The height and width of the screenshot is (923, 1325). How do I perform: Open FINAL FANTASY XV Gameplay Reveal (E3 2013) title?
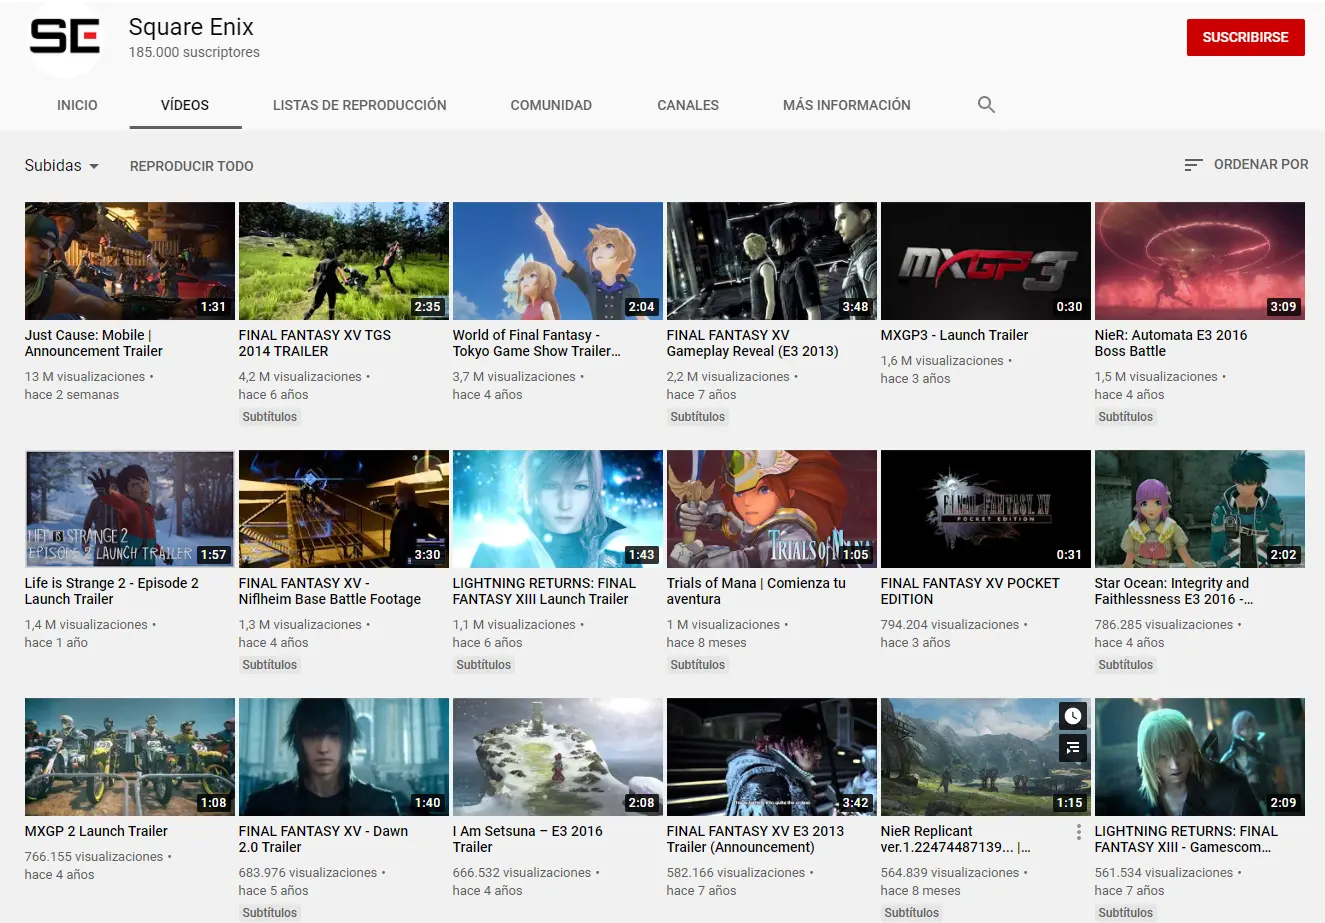point(753,343)
